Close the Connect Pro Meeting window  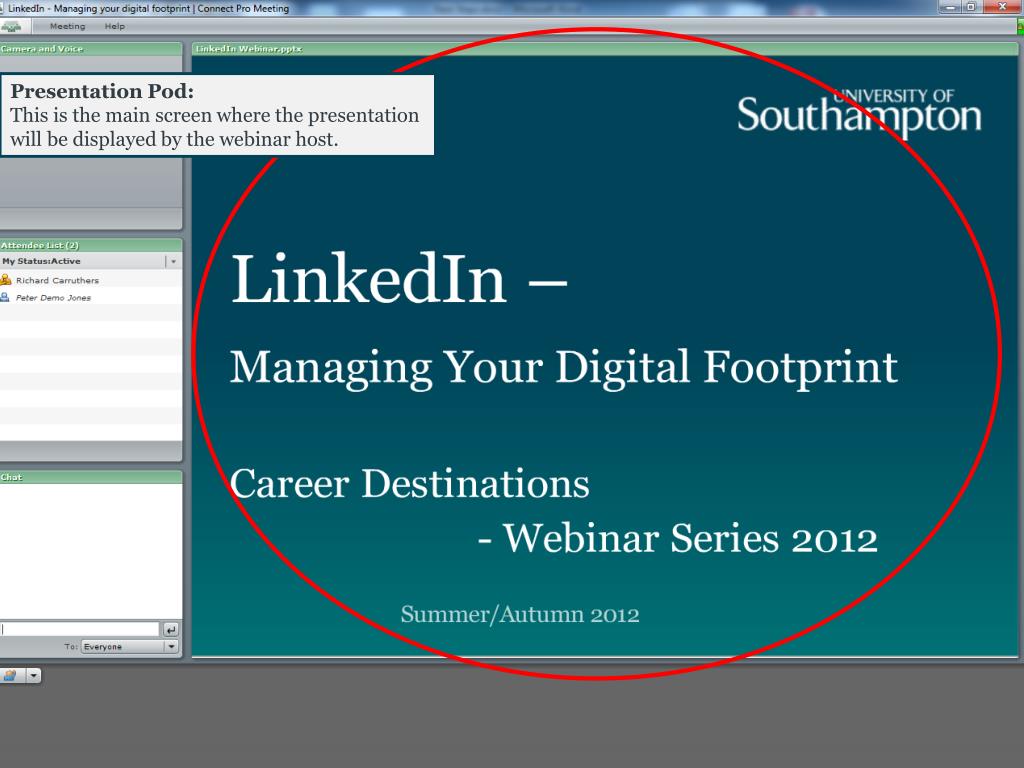click(1002, 7)
